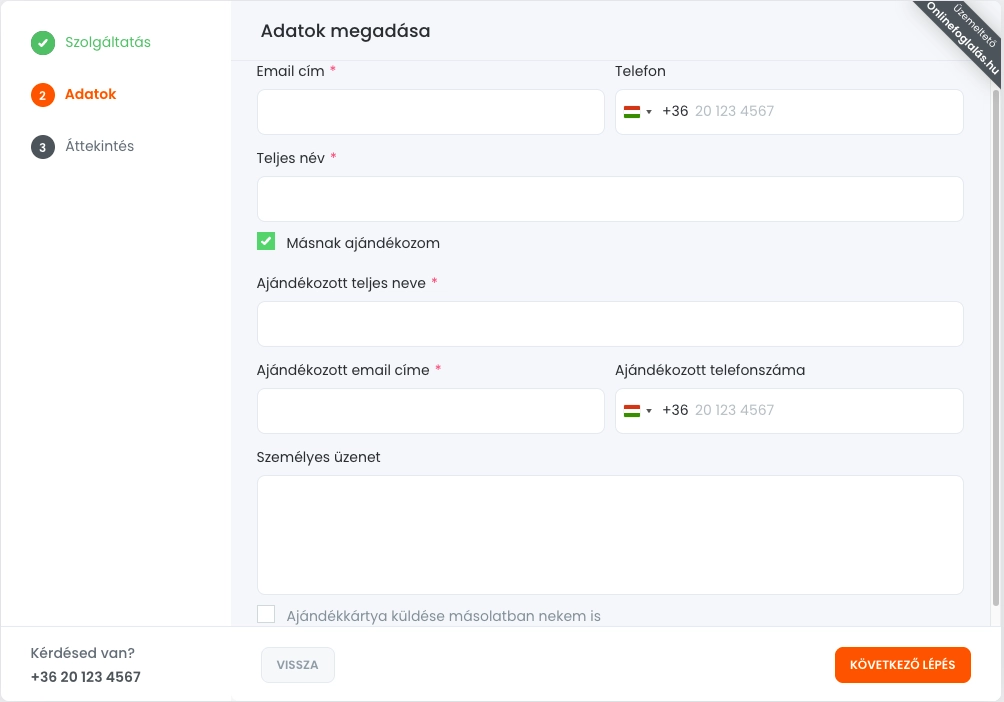Uncheck the Másnak ajándékozom checkbox
Image resolution: width=1004 pixels, height=702 pixels.
266,242
